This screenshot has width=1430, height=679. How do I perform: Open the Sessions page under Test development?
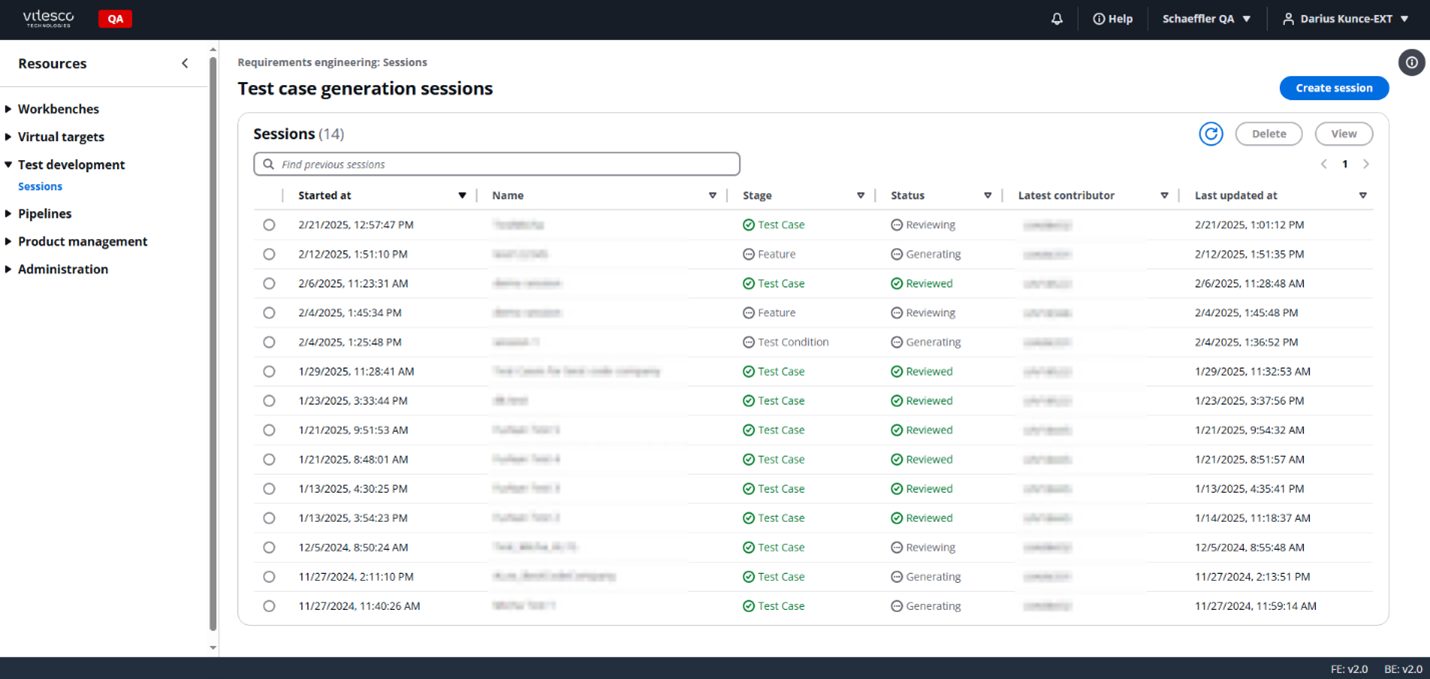tap(40, 186)
